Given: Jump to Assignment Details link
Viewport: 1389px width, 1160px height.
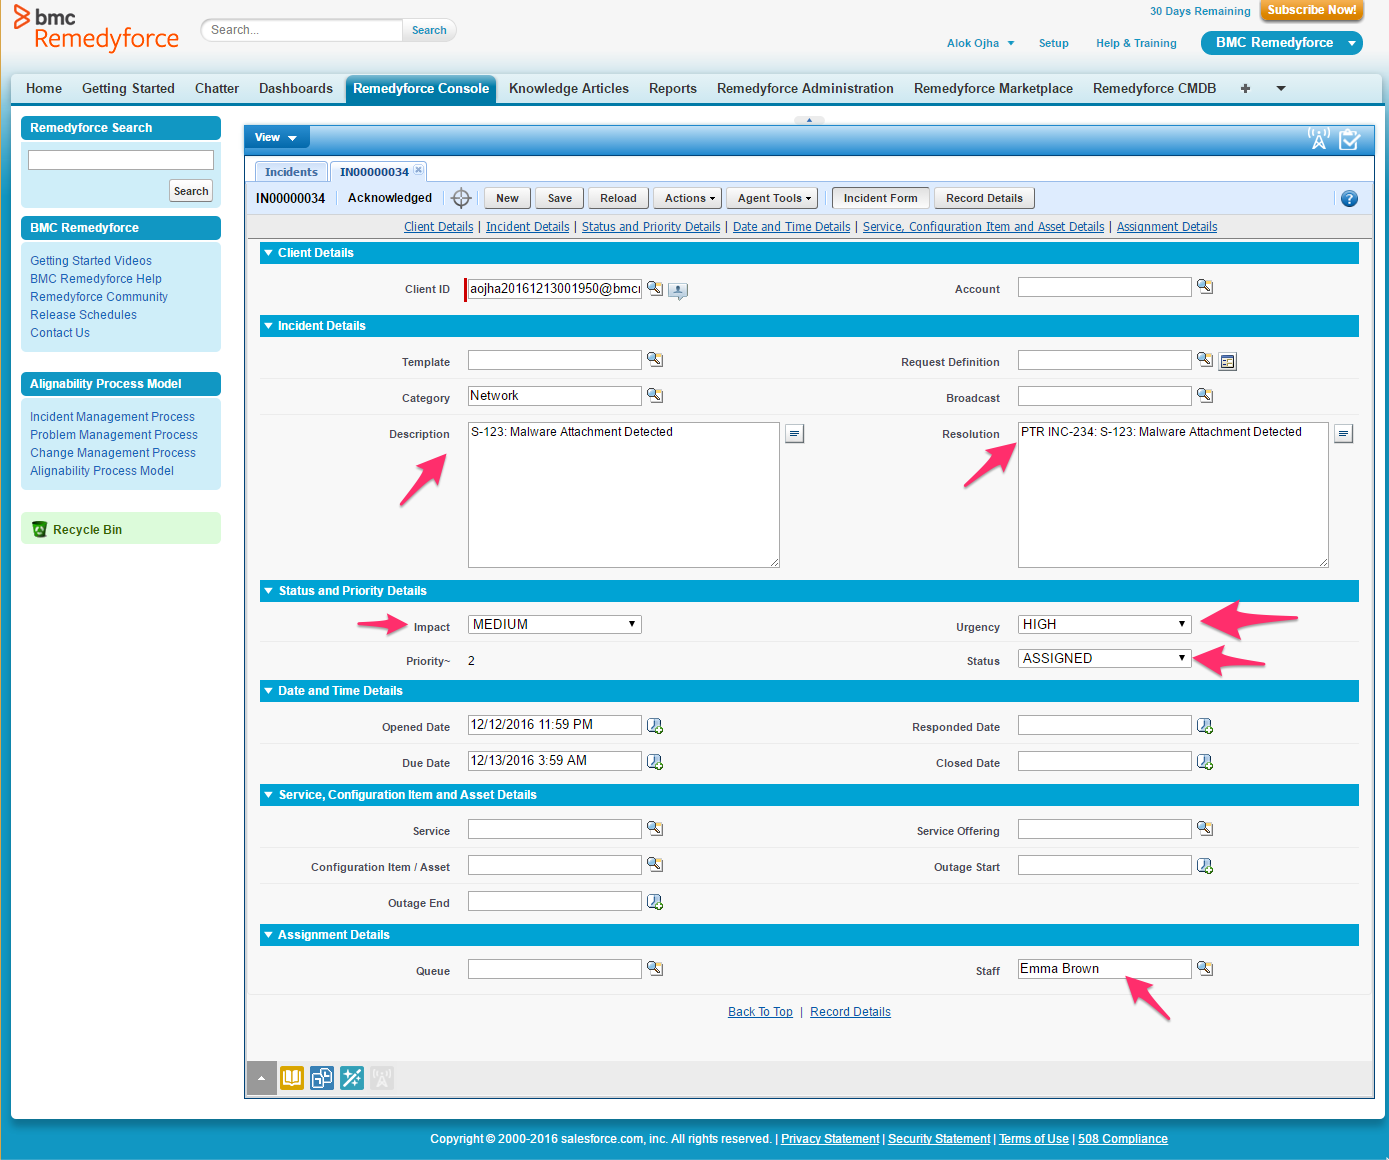Looking at the screenshot, I should (1167, 227).
